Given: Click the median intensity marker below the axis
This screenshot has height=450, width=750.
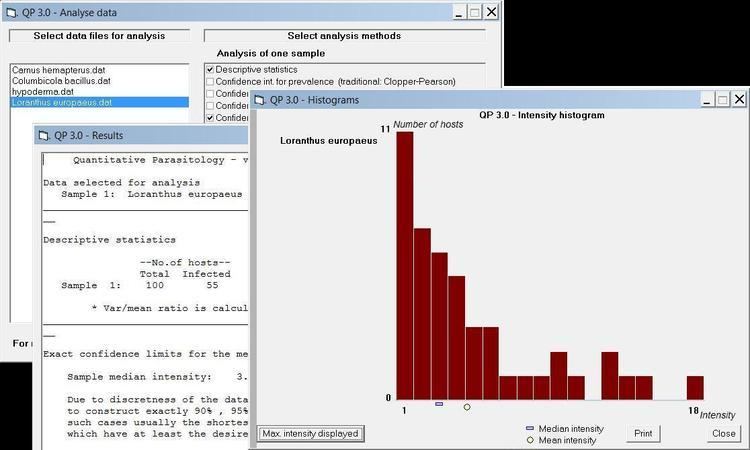Looking at the screenshot, I should [x=439, y=404].
